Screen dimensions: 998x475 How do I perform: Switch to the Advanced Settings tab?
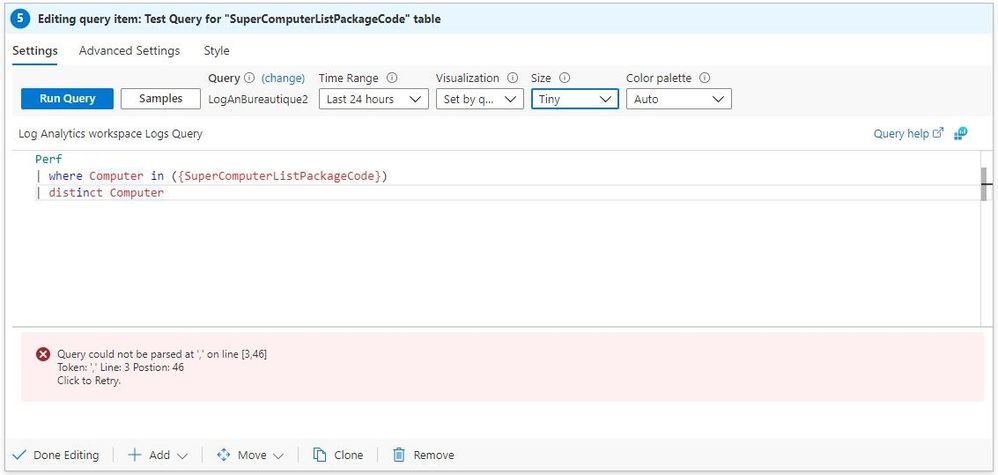129,51
